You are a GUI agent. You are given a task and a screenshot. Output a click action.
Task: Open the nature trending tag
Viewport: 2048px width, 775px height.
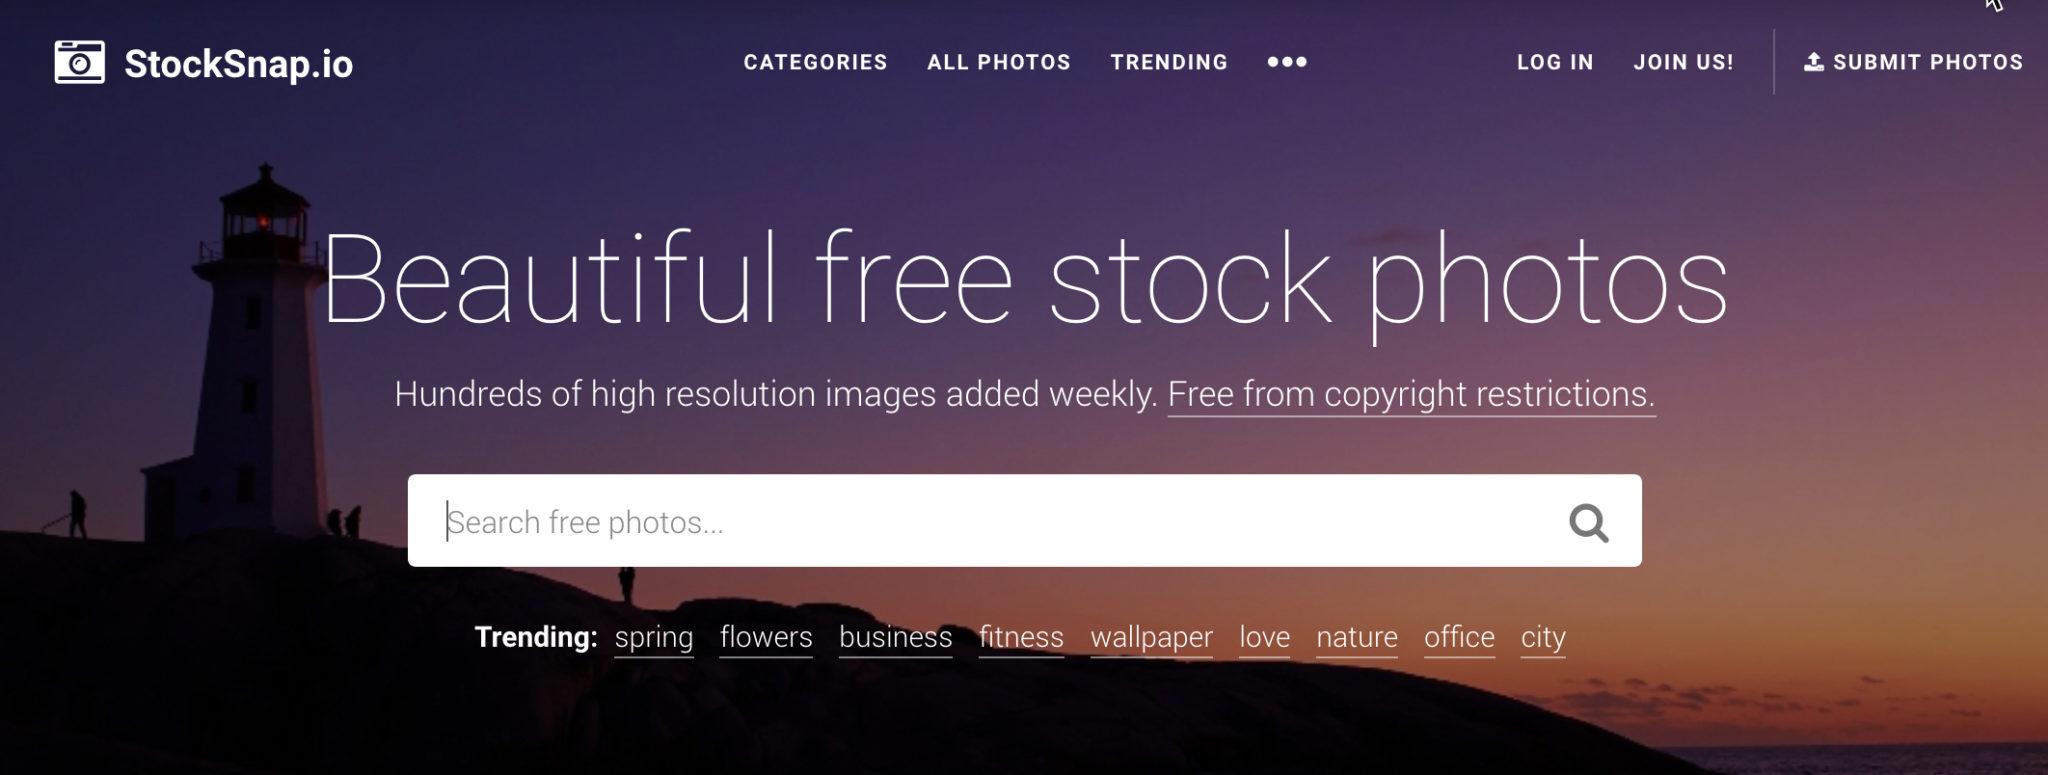point(1357,638)
